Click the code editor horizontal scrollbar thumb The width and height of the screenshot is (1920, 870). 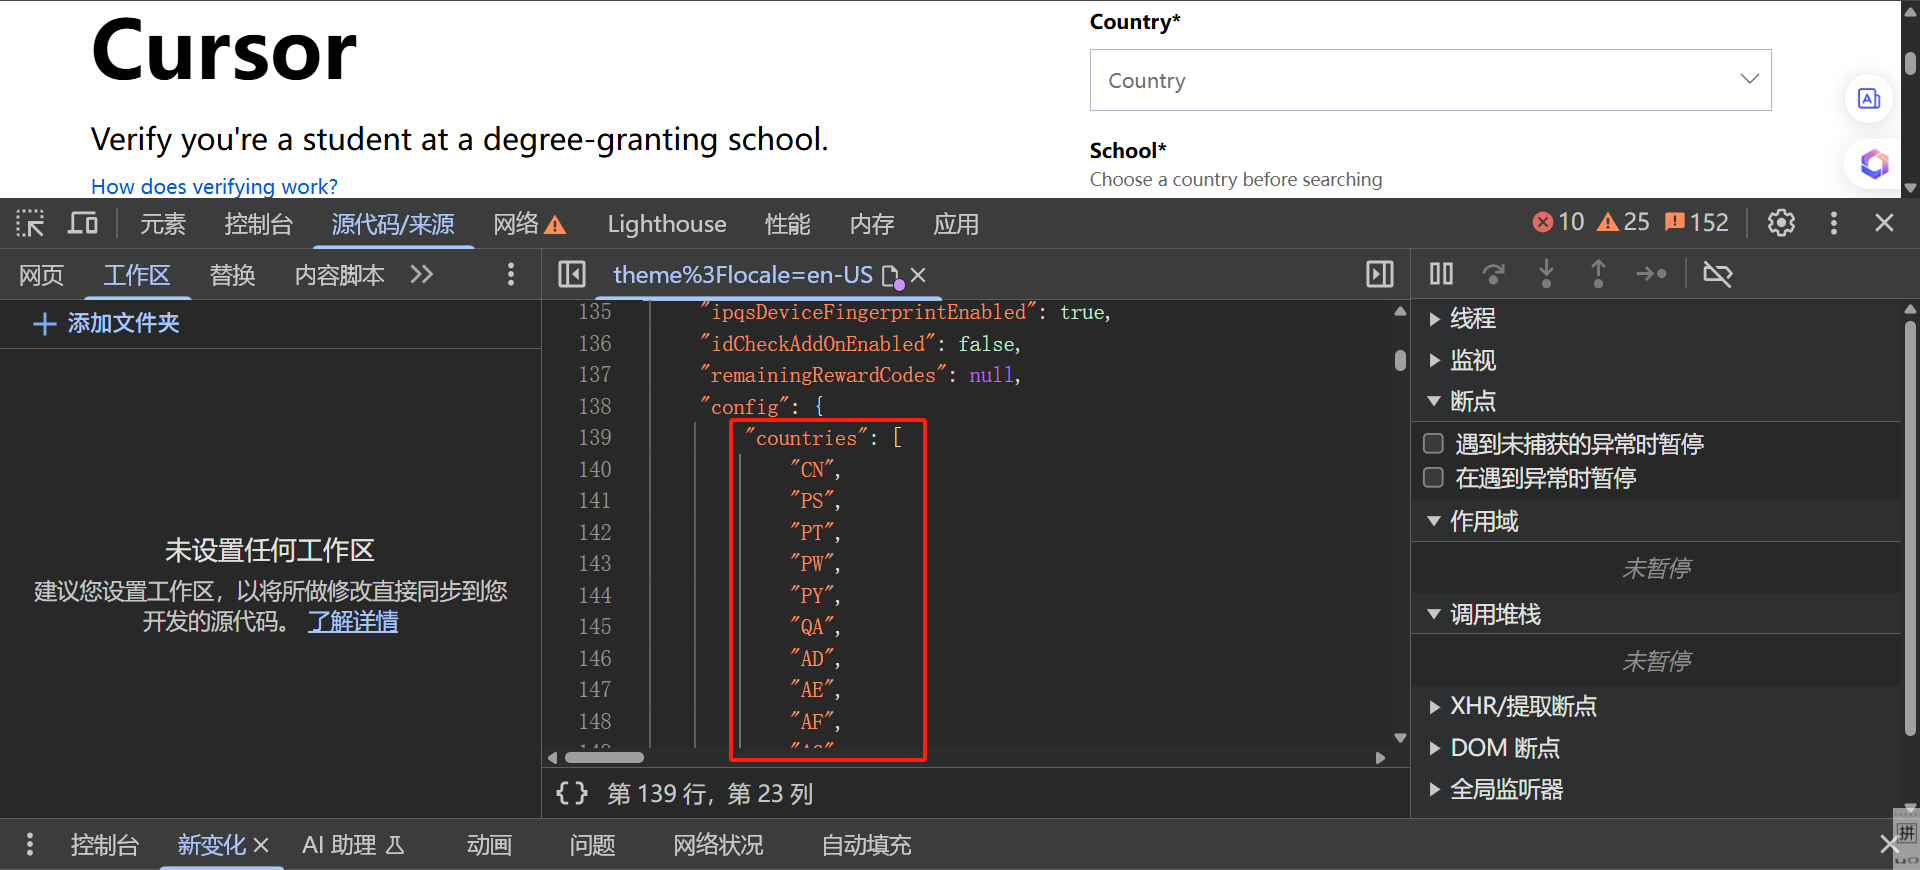point(604,757)
